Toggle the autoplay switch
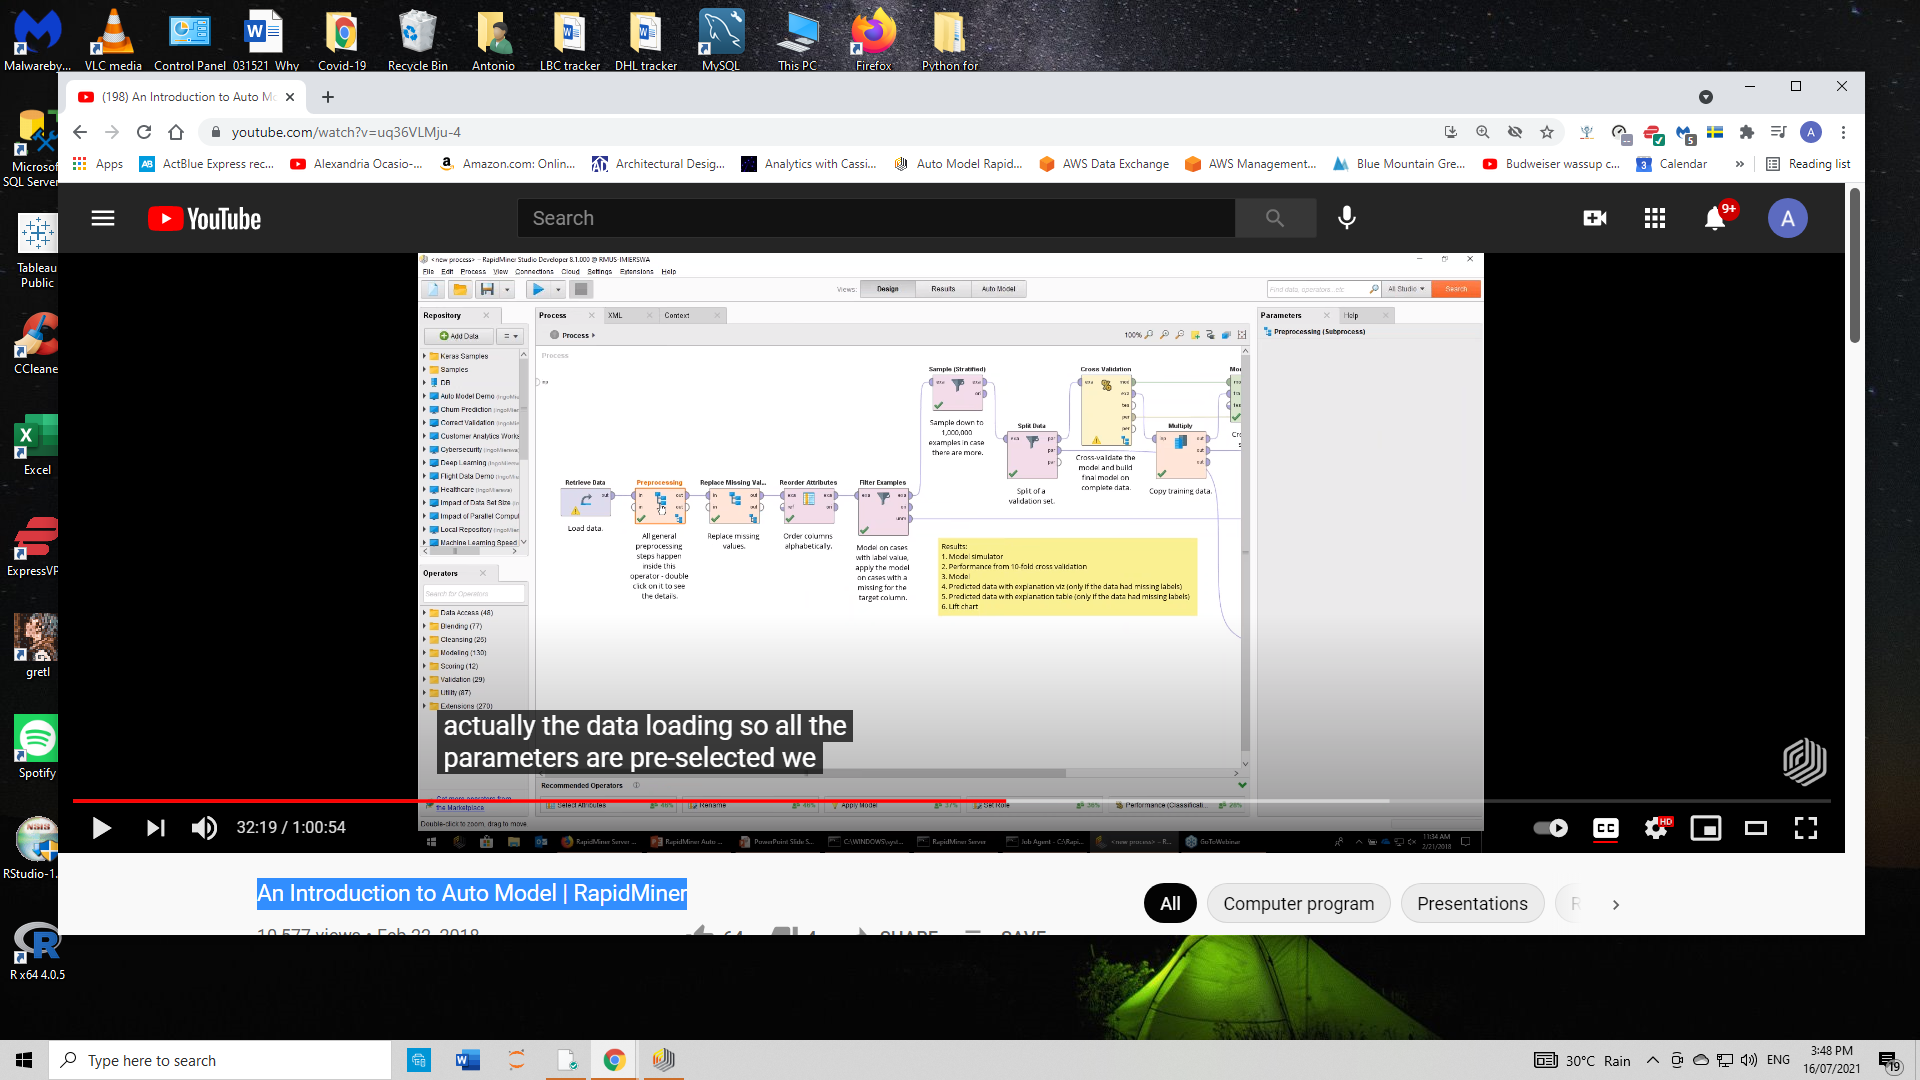This screenshot has width=1920, height=1080. pos(1550,828)
